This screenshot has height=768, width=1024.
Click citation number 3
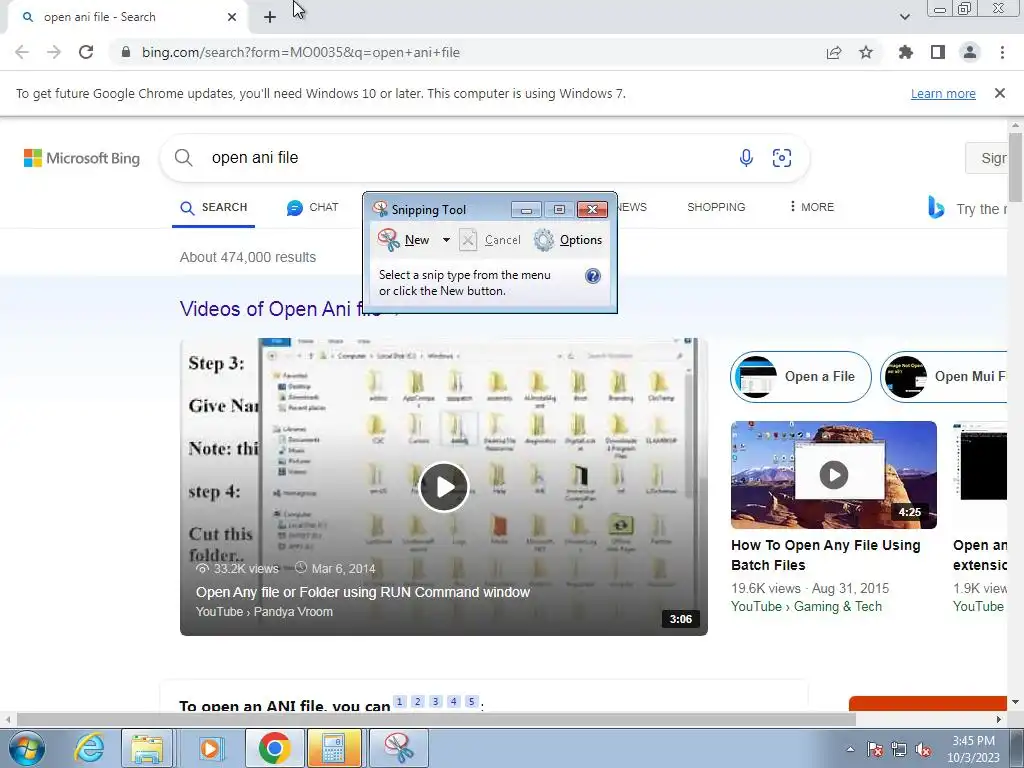[x=436, y=701]
